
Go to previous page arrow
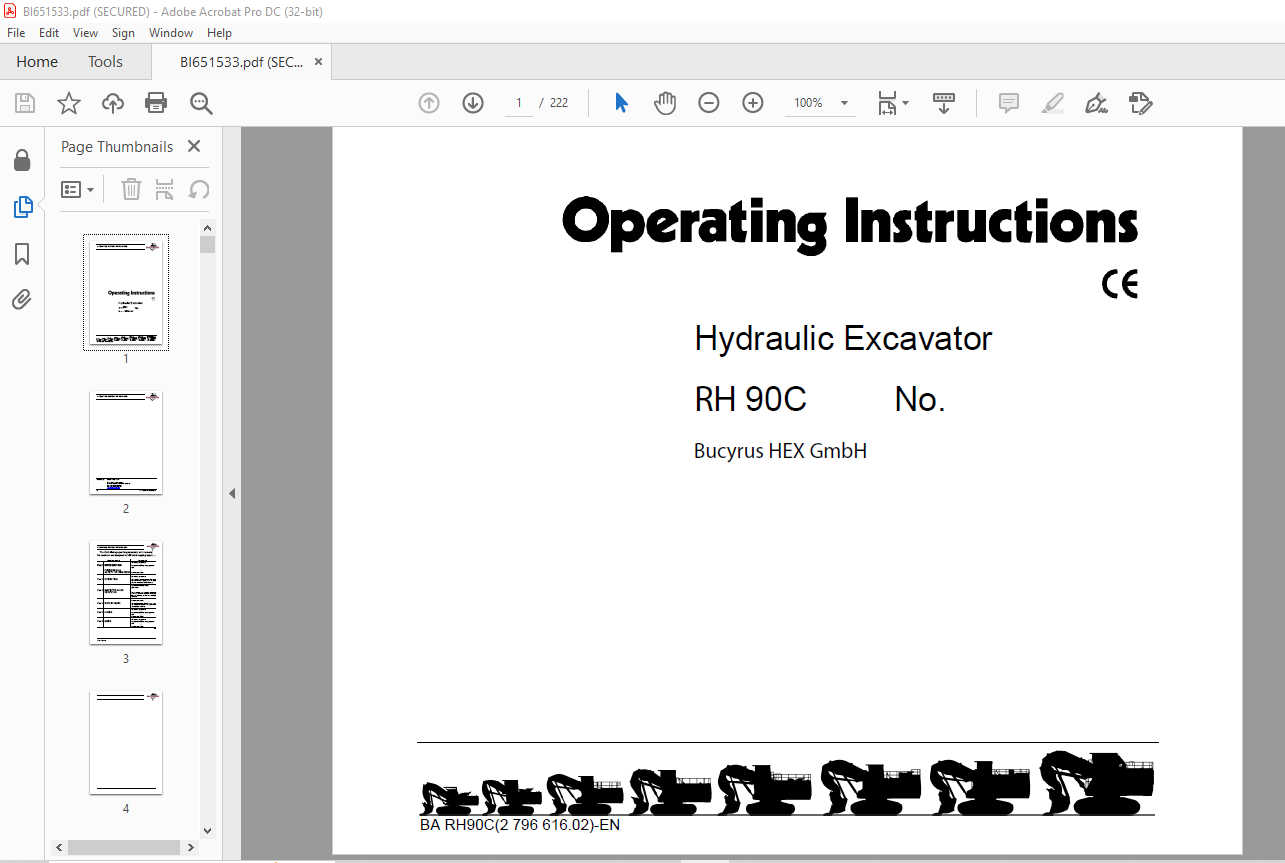[x=429, y=103]
